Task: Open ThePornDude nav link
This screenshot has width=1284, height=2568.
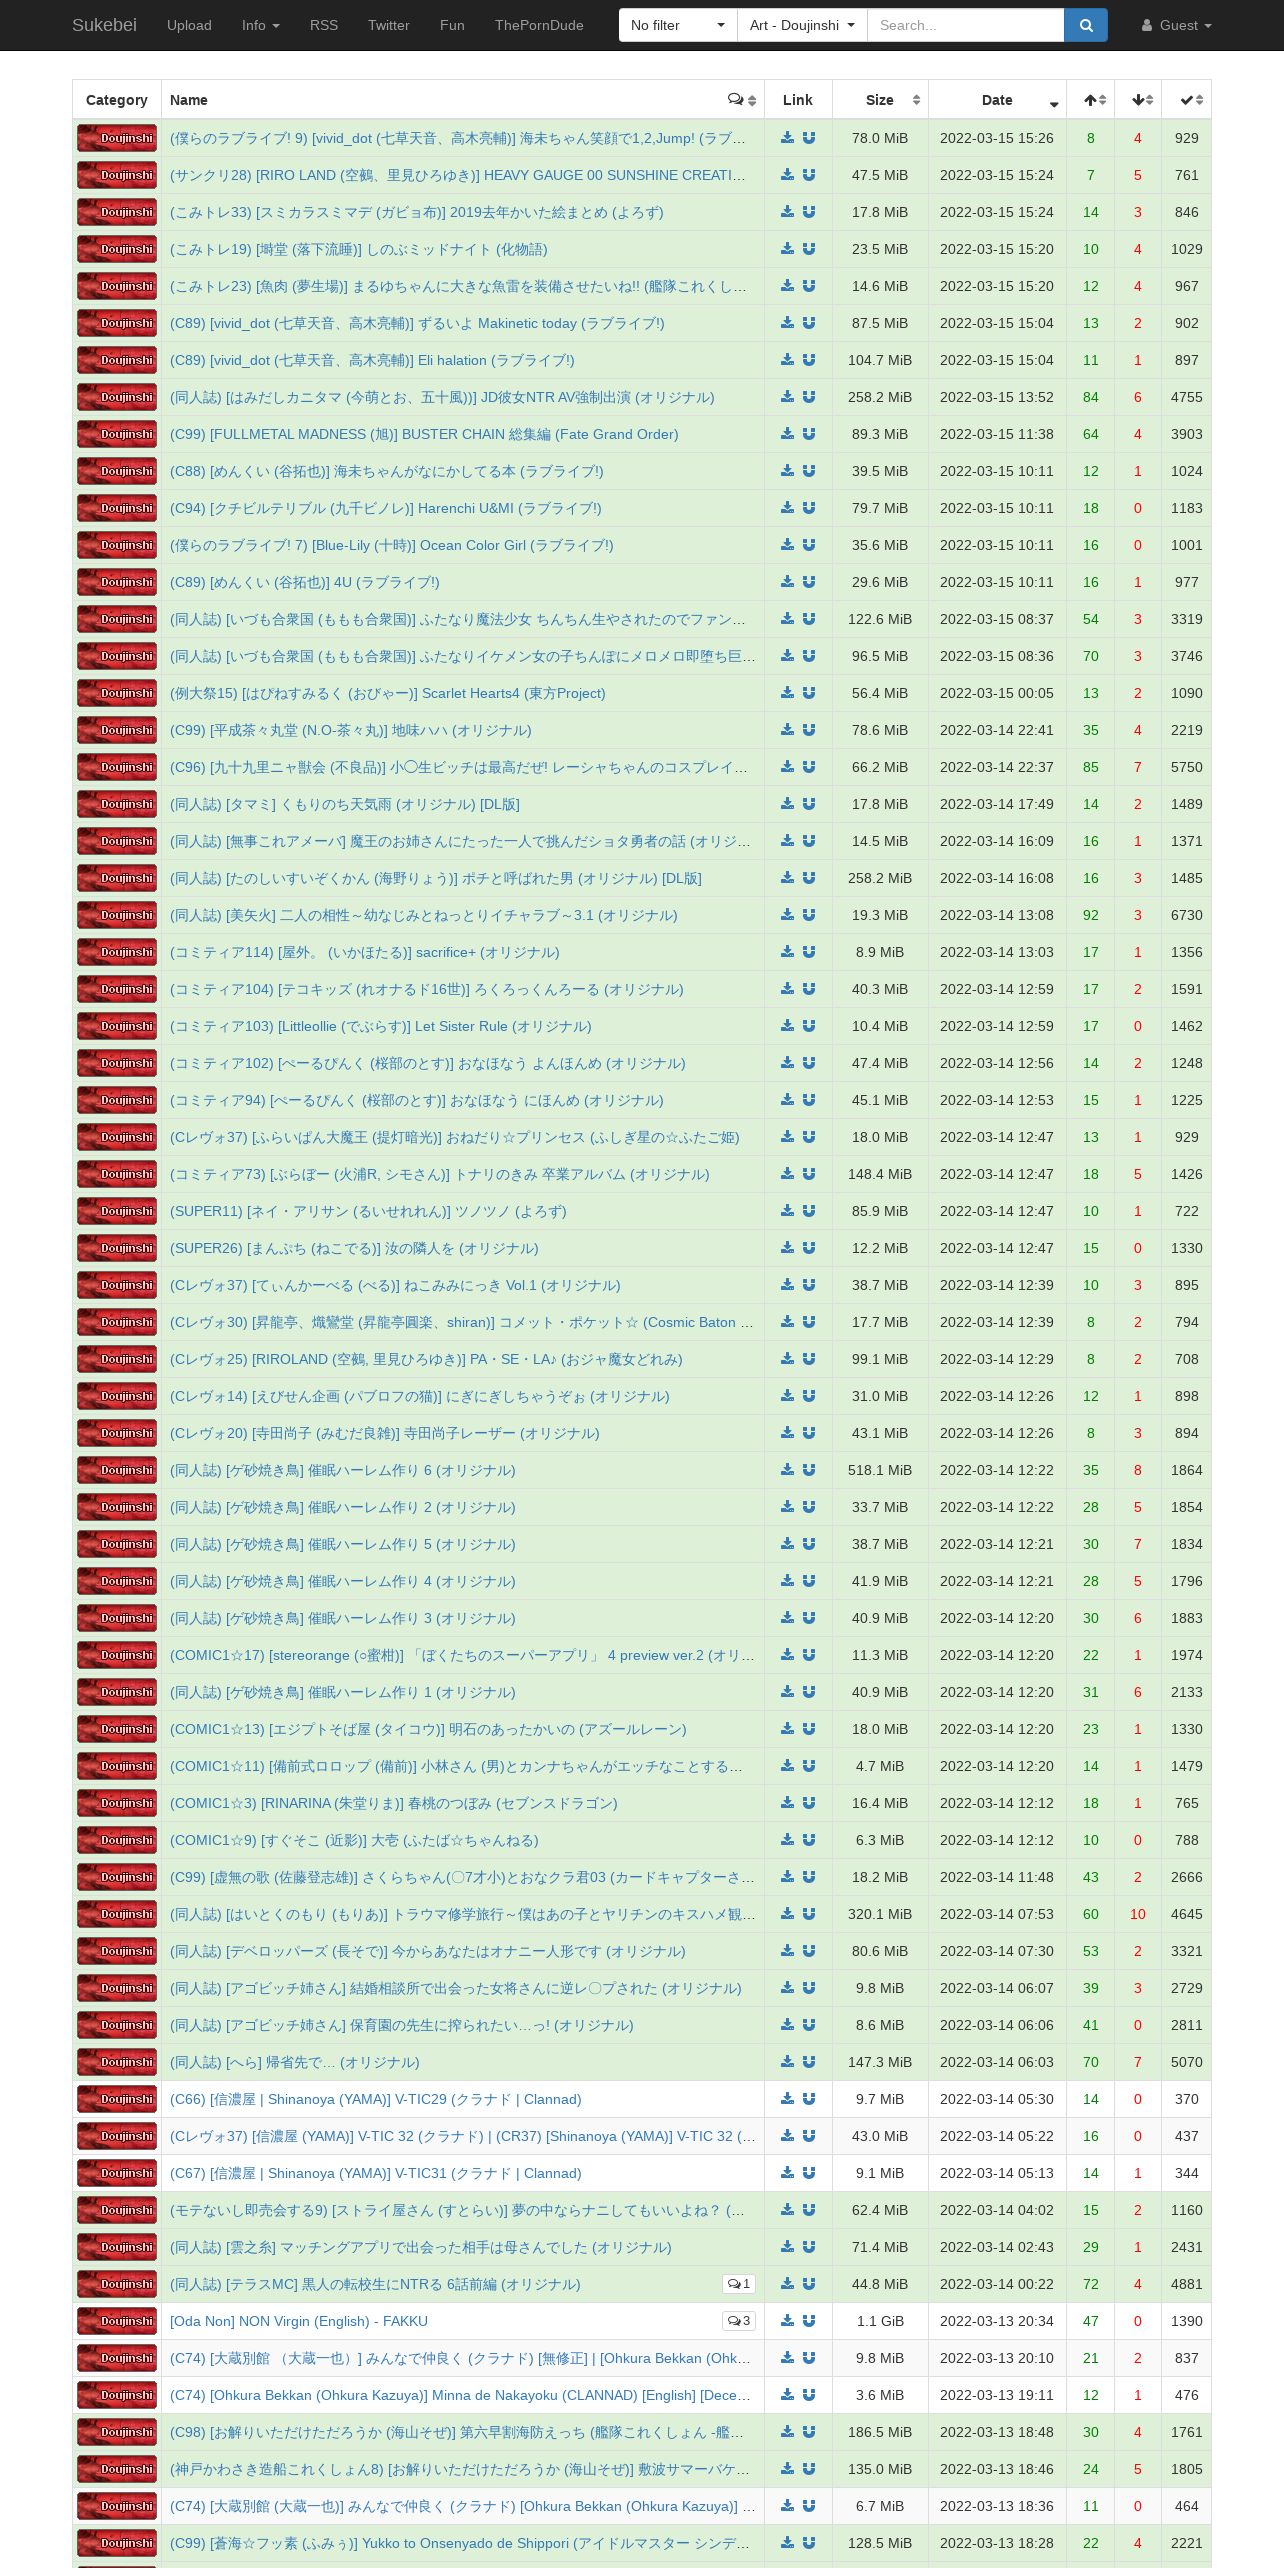Action: click(x=539, y=25)
